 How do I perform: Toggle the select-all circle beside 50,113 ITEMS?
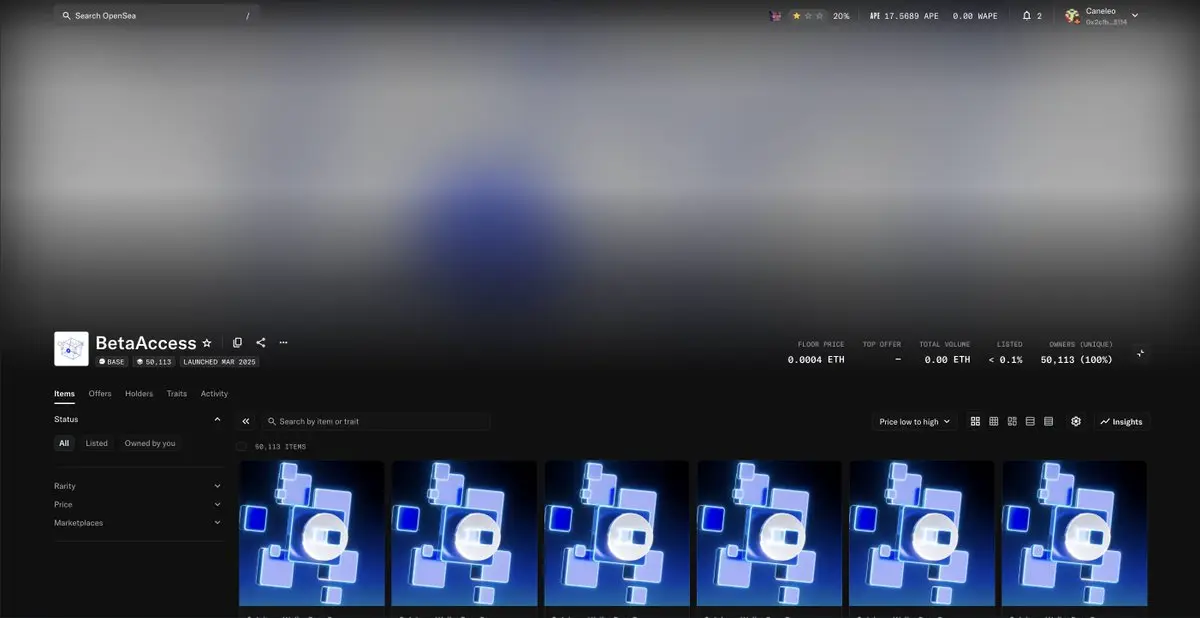click(241, 446)
